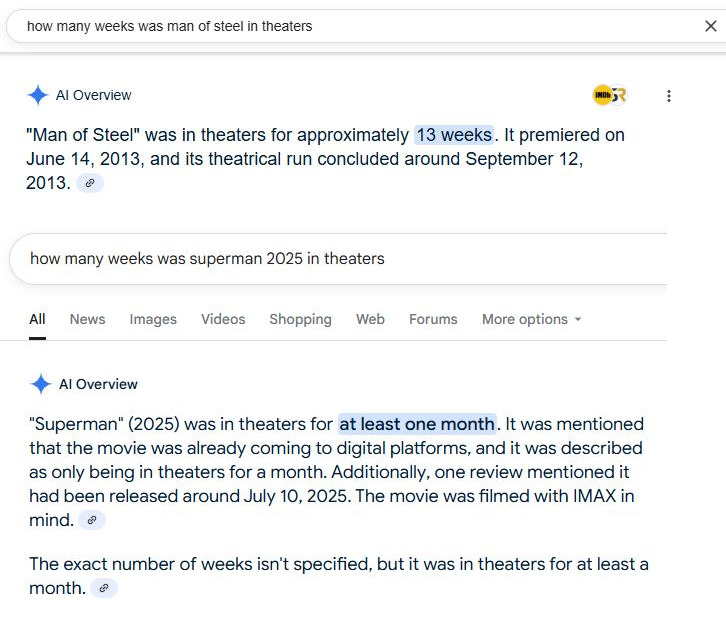
Task: Select the Videos tab
Action: click(223, 319)
